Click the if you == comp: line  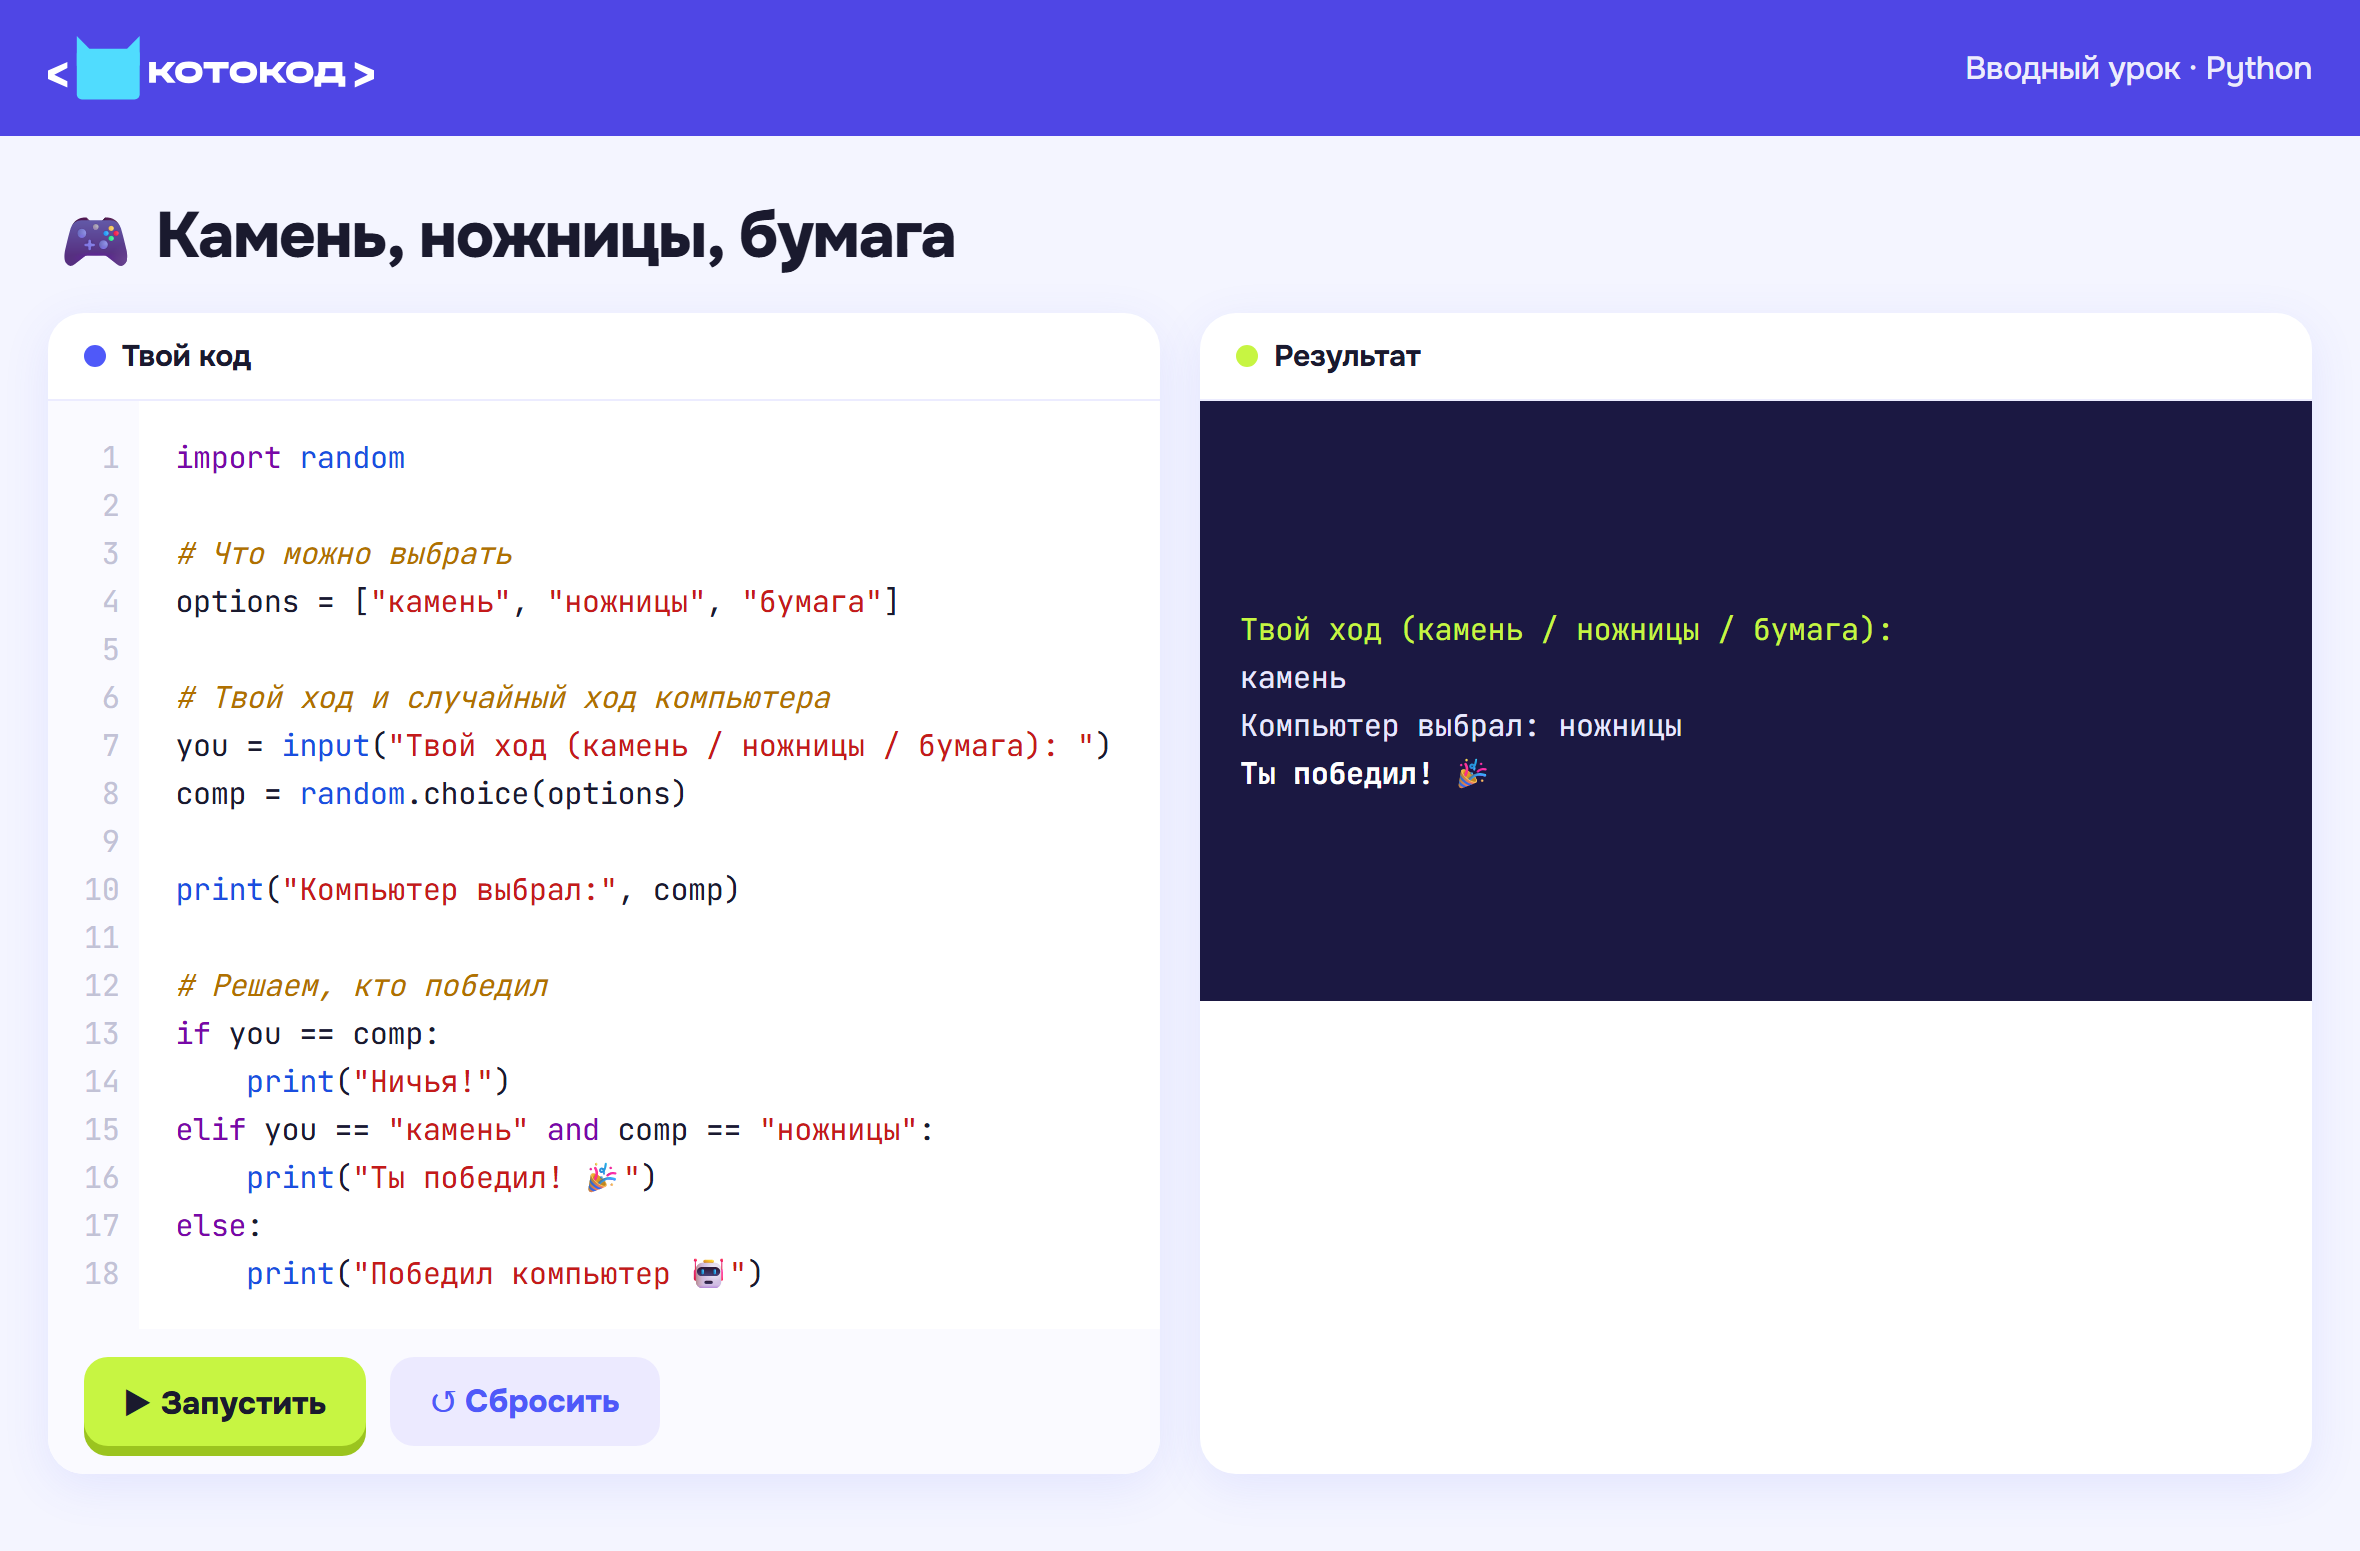pyautogui.click(x=307, y=1033)
